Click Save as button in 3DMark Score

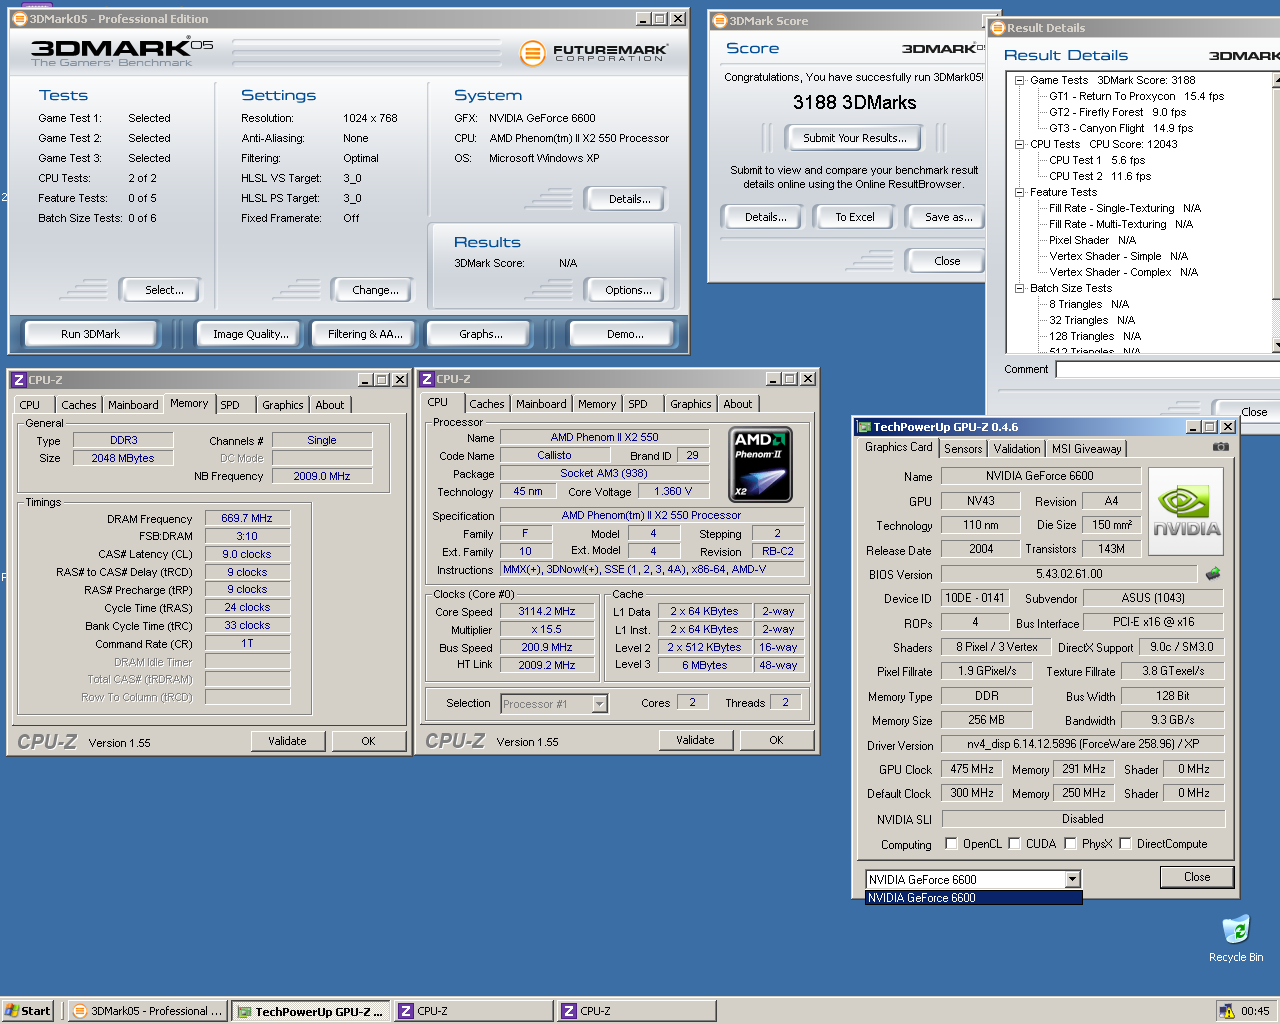947,217
